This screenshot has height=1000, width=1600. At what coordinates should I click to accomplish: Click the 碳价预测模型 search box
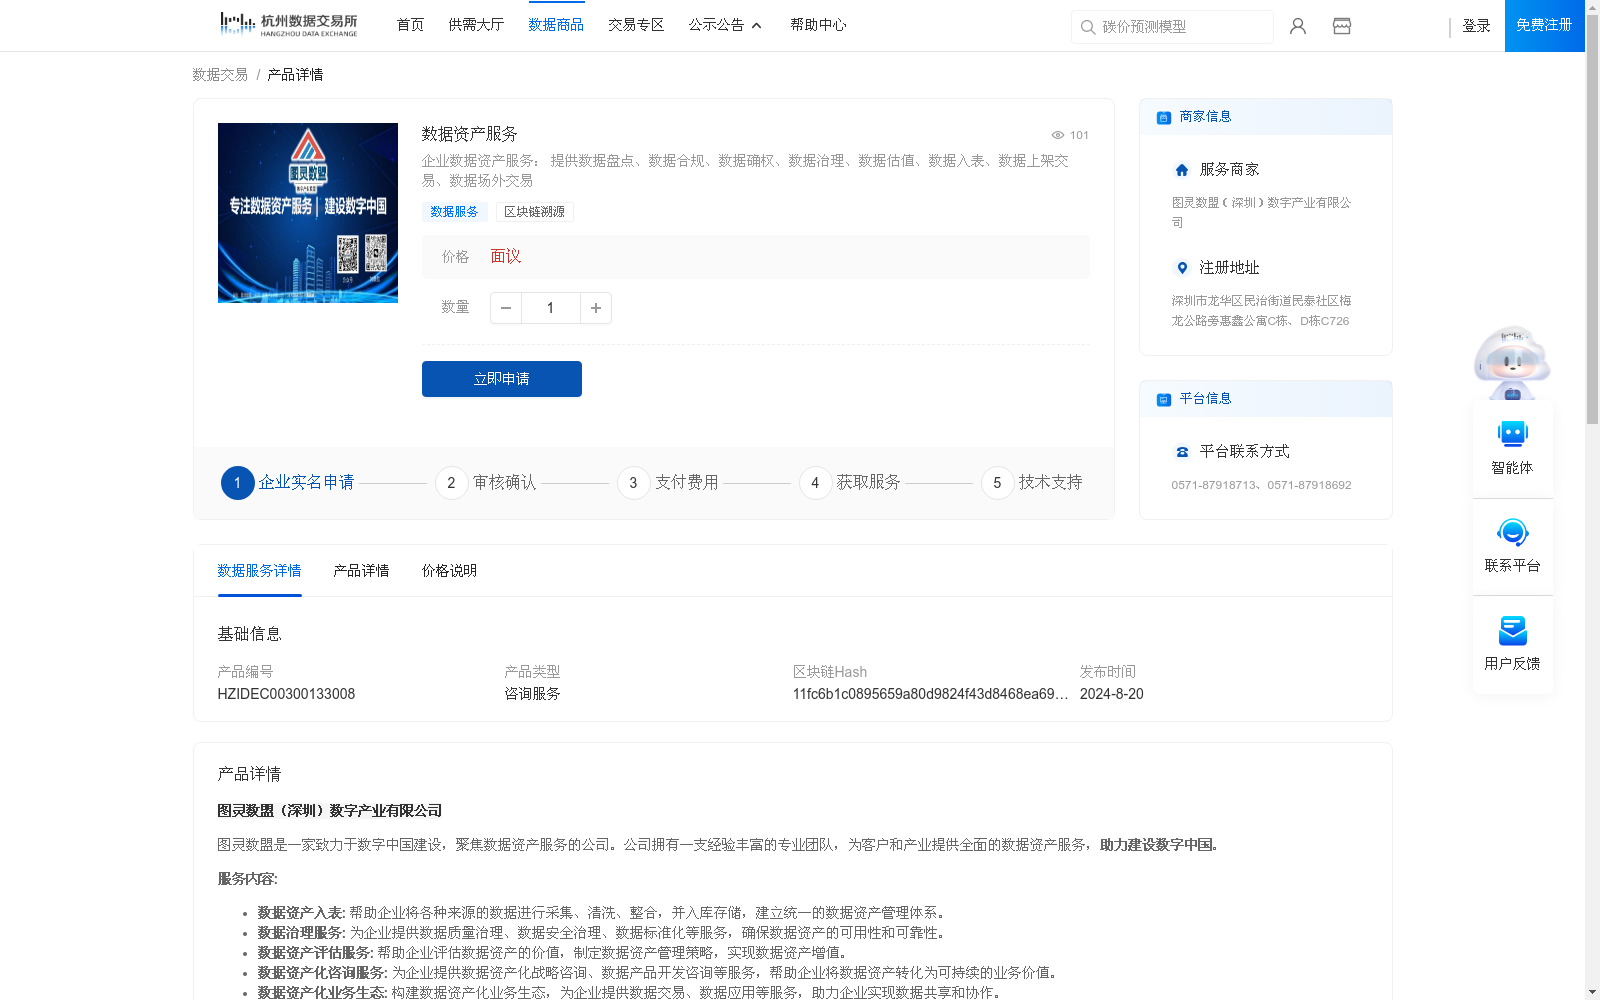[x=1172, y=27]
